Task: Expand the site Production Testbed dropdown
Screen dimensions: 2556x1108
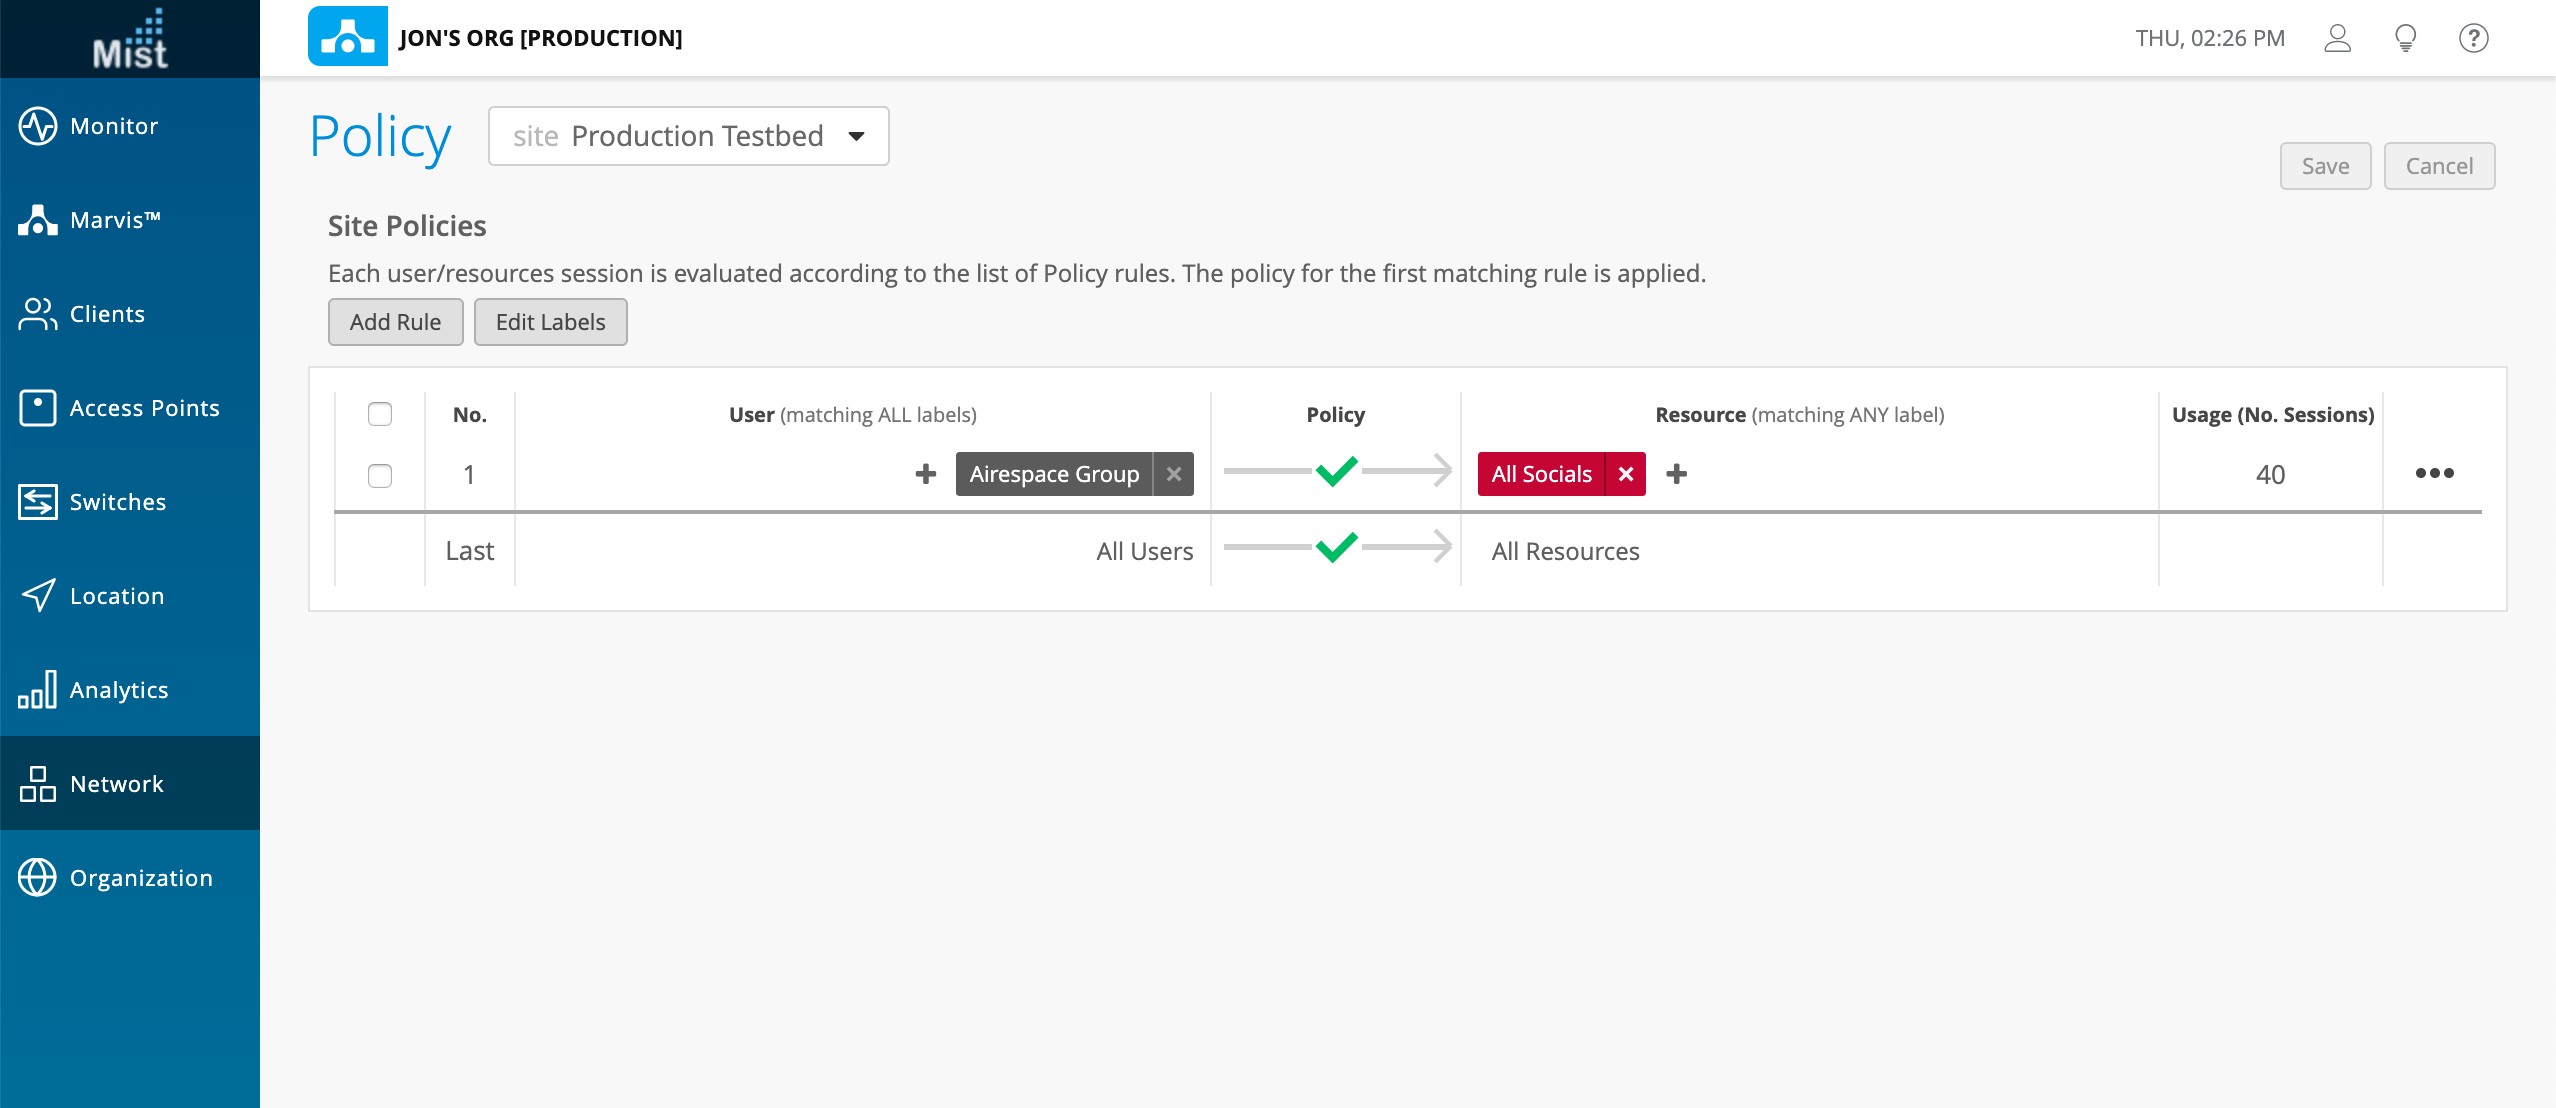Action: point(688,136)
